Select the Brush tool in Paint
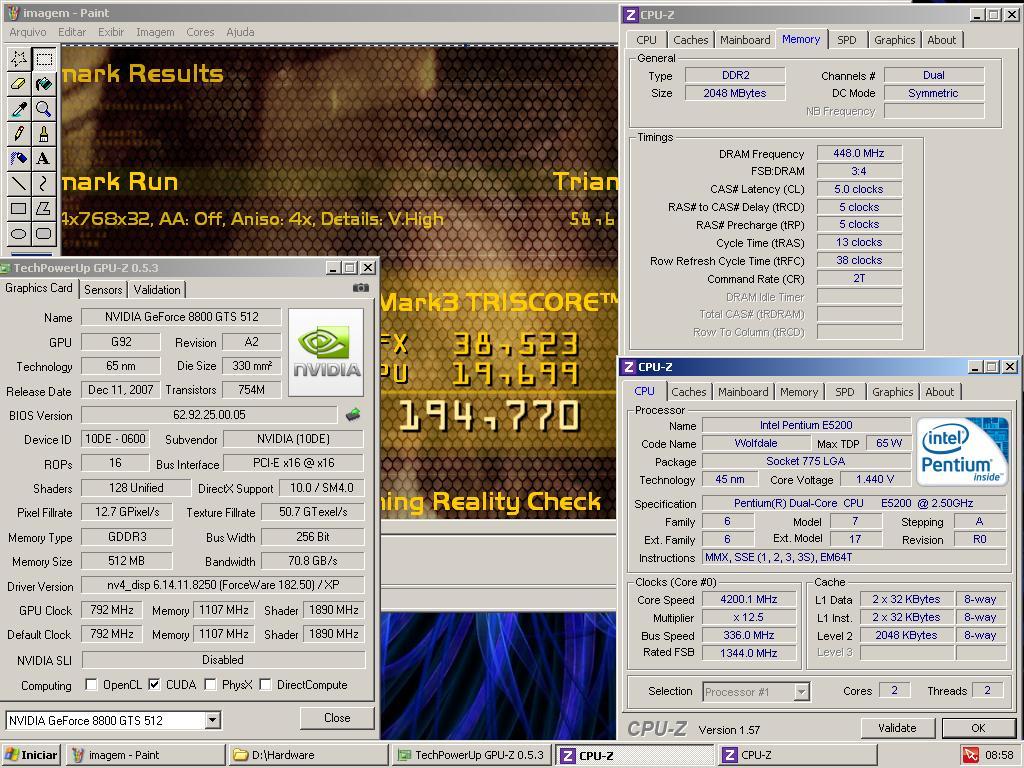The height and width of the screenshot is (768, 1024). click(x=44, y=134)
